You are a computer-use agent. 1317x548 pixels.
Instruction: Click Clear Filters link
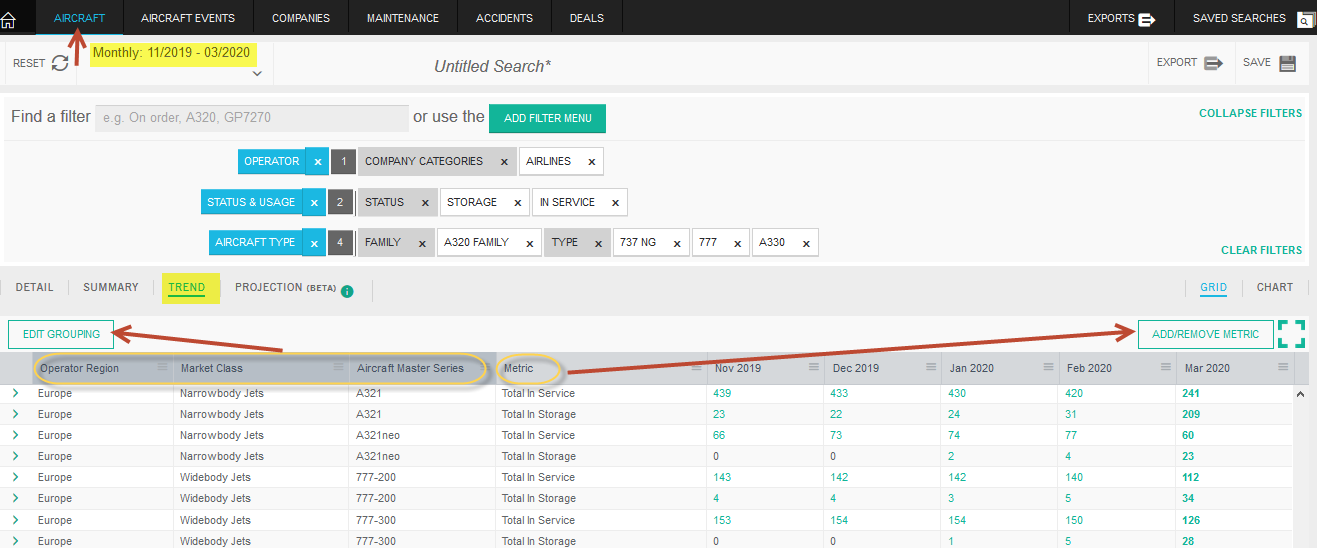(x=1262, y=250)
